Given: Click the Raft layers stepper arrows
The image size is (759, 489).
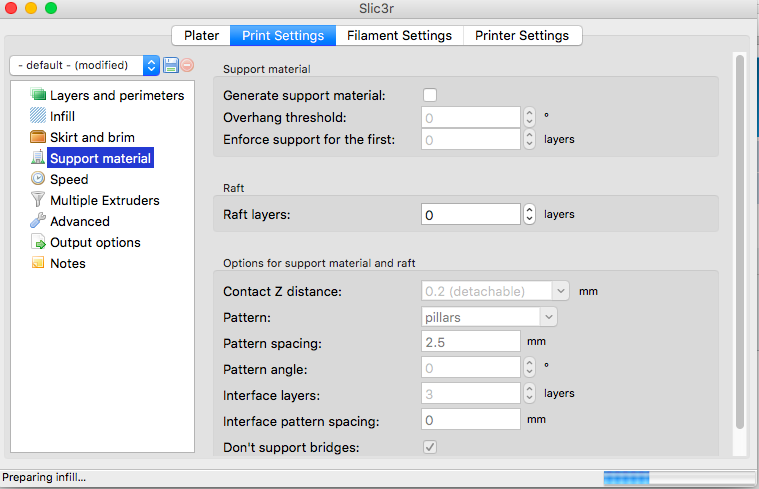Looking at the screenshot, I should click(x=529, y=214).
